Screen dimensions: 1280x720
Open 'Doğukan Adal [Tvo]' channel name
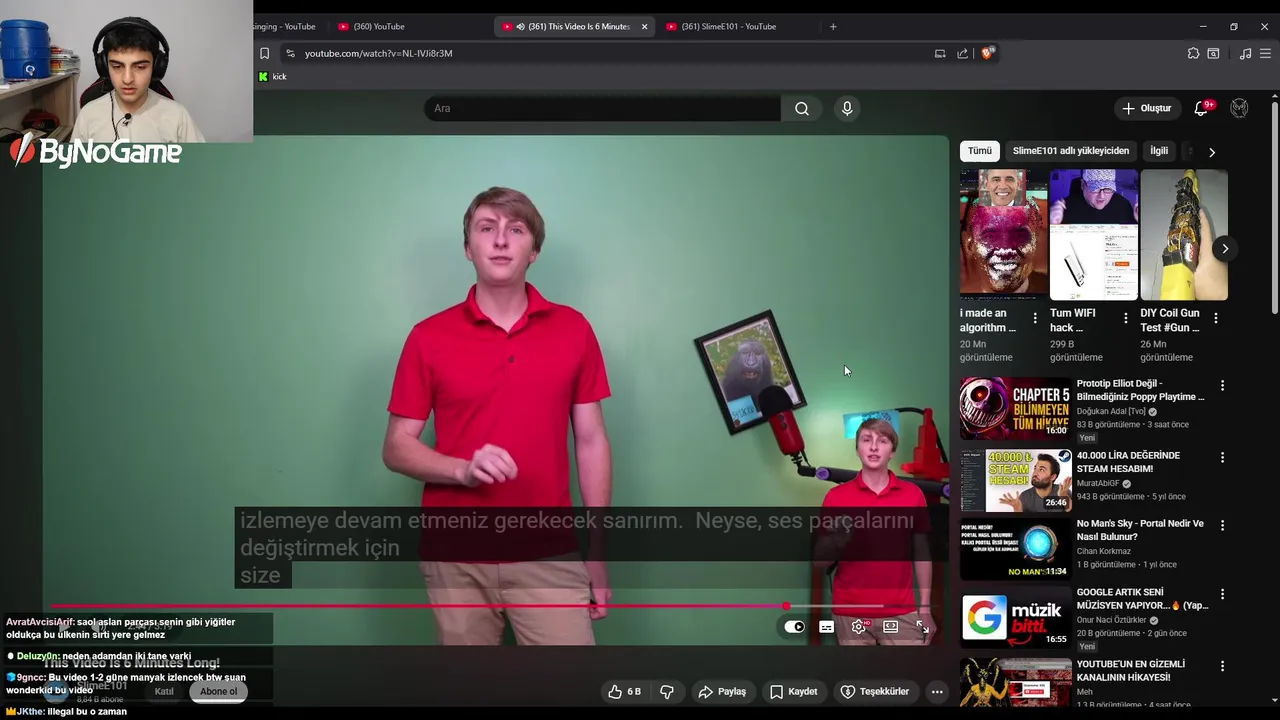1111,411
